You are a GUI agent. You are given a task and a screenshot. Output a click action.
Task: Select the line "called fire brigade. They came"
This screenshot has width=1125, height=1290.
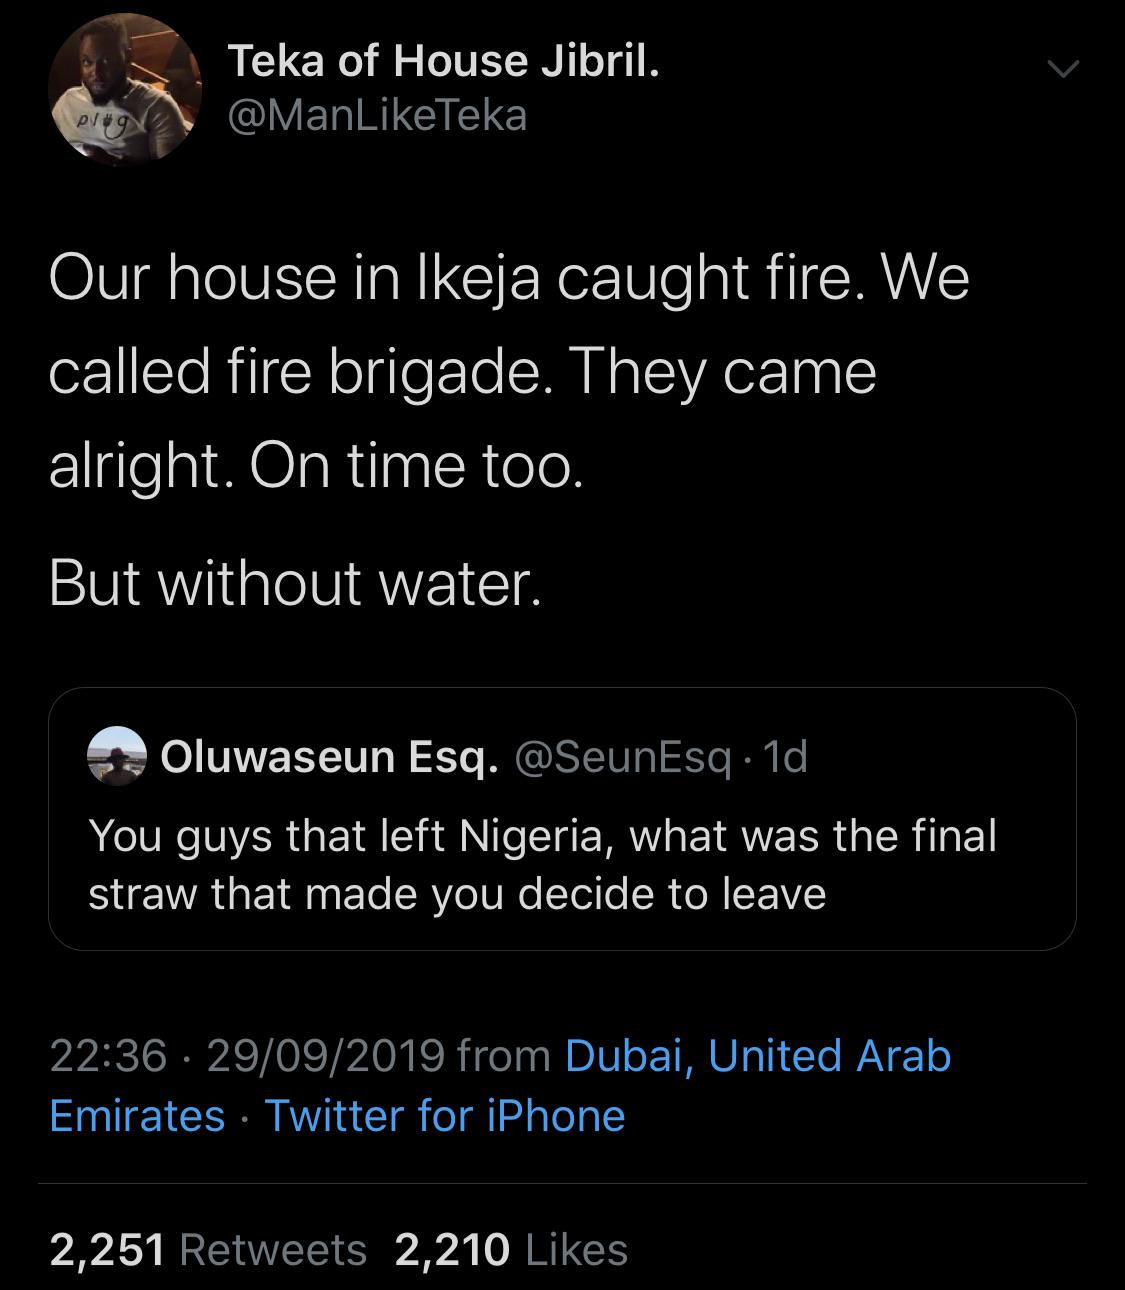[x=462, y=372]
